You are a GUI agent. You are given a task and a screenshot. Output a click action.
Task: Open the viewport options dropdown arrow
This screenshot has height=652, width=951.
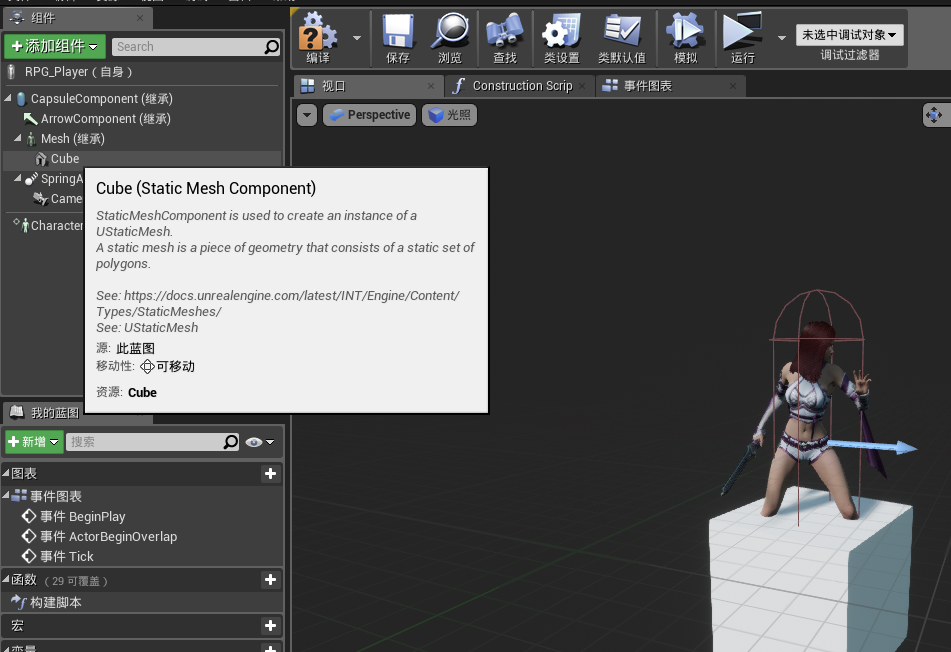[x=307, y=115]
